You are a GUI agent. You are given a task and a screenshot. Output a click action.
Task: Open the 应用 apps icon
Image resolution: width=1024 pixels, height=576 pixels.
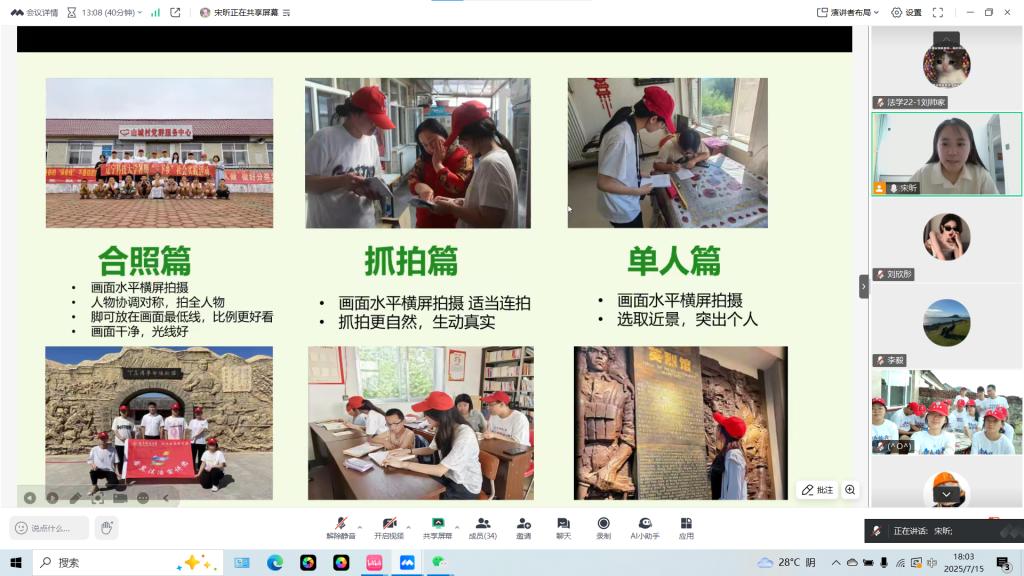tap(686, 527)
